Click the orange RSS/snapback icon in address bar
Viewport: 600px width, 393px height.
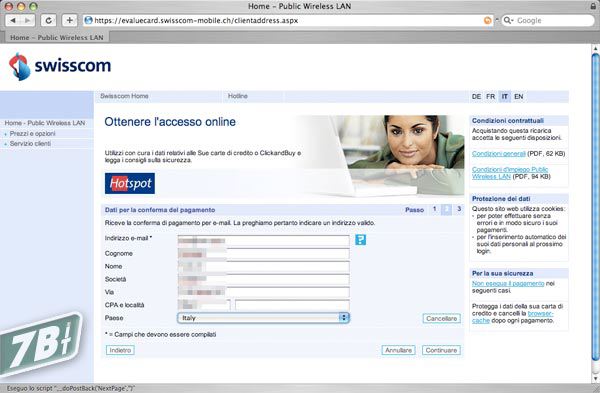[488, 20]
